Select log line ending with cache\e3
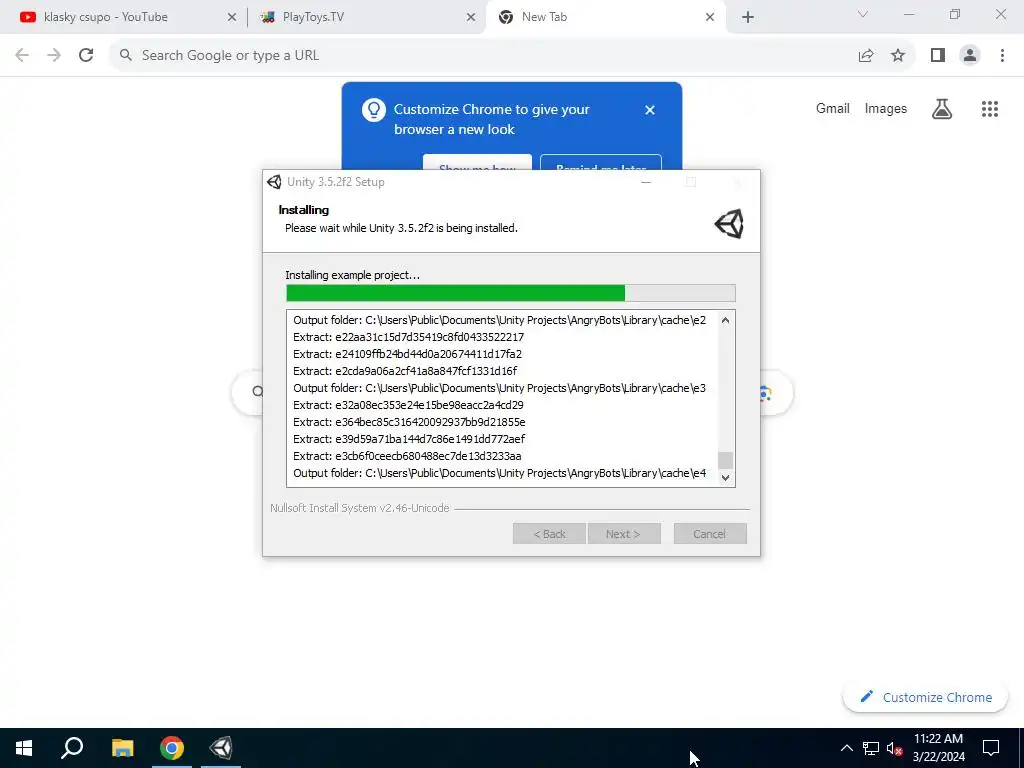The width and height of the screenshot is (1024, 768). pos(500,388)
